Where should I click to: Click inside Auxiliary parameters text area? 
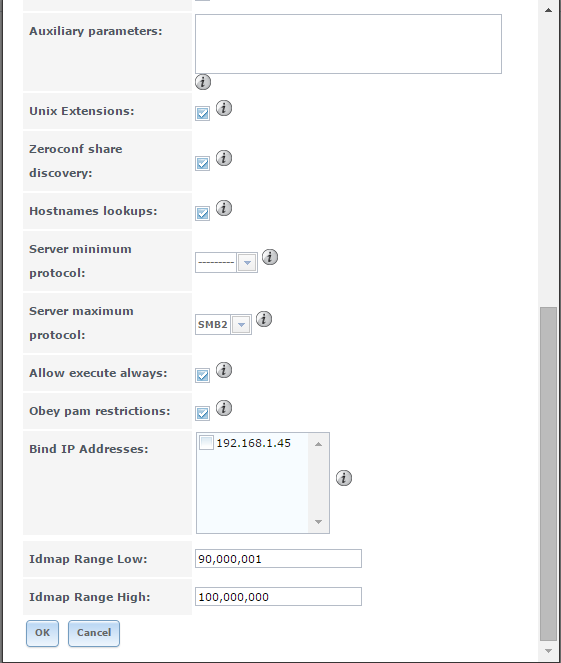point(348,44)
